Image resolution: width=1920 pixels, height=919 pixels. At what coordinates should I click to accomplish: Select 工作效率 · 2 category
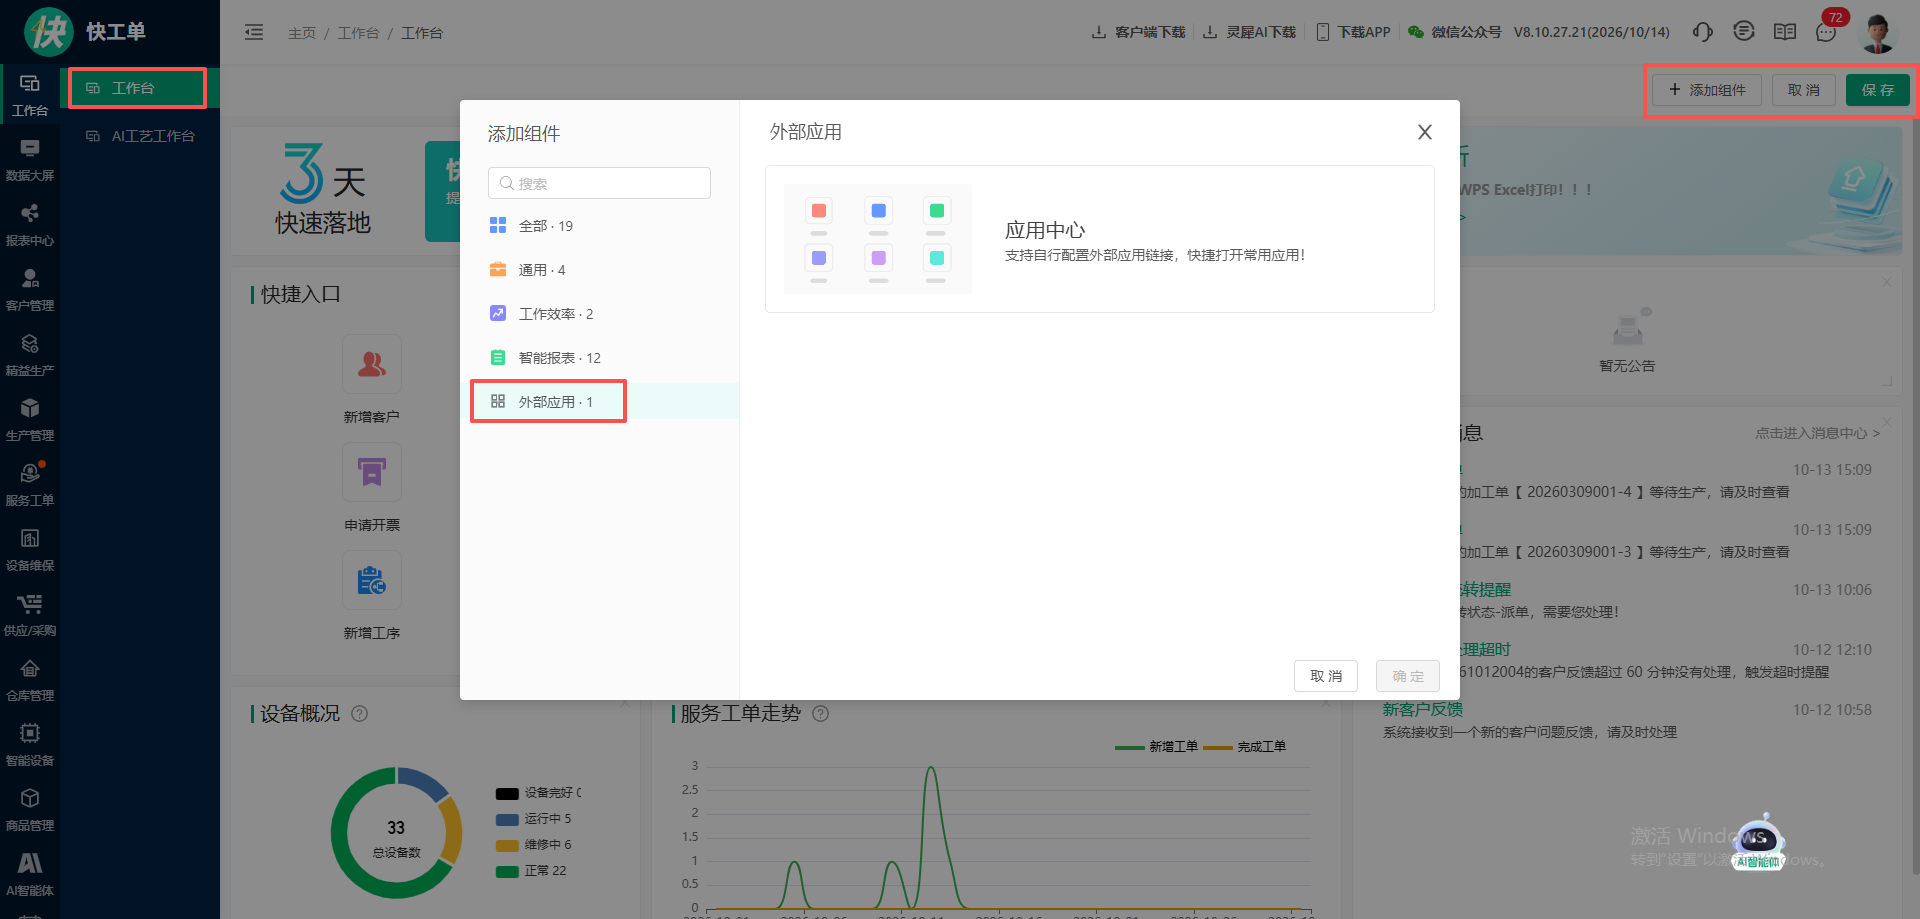(x=600, y=314)
